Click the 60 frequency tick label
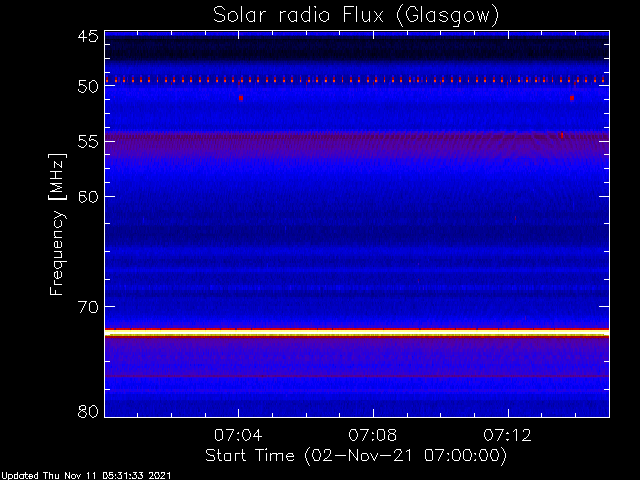The image size is (640, 480). click(88, 197)
